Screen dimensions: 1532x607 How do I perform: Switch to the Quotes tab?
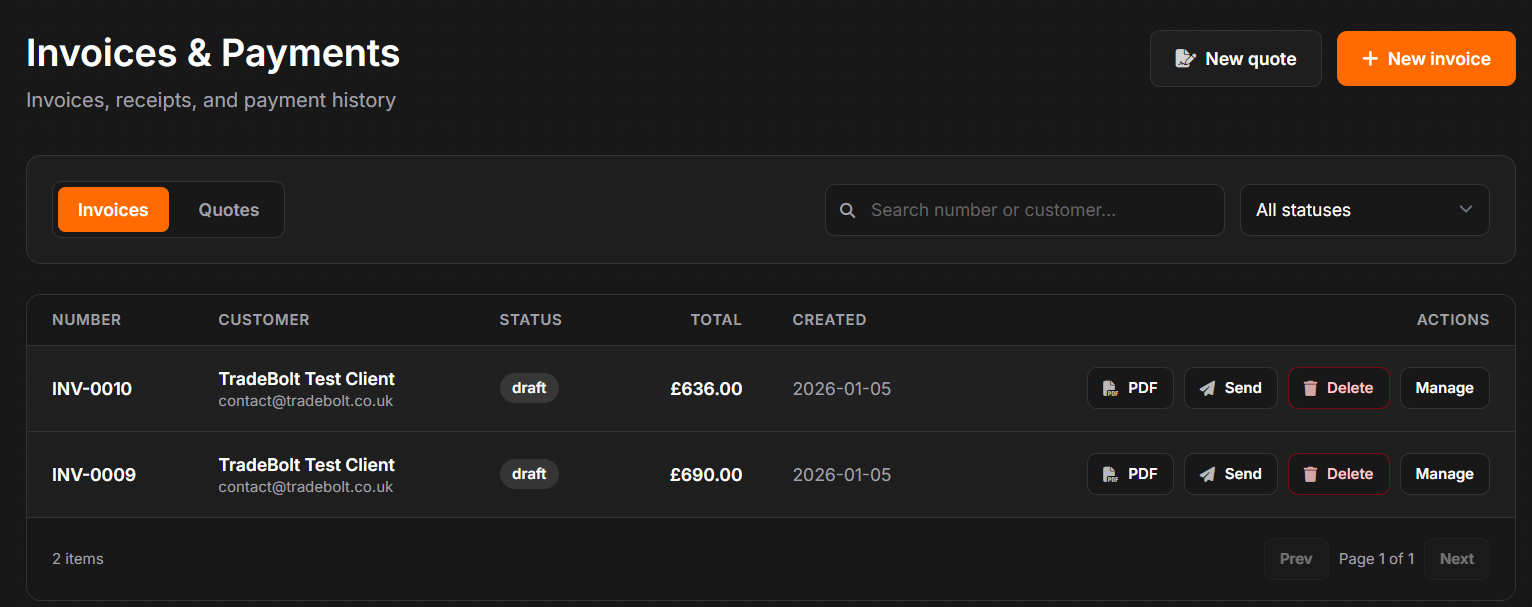228,210
